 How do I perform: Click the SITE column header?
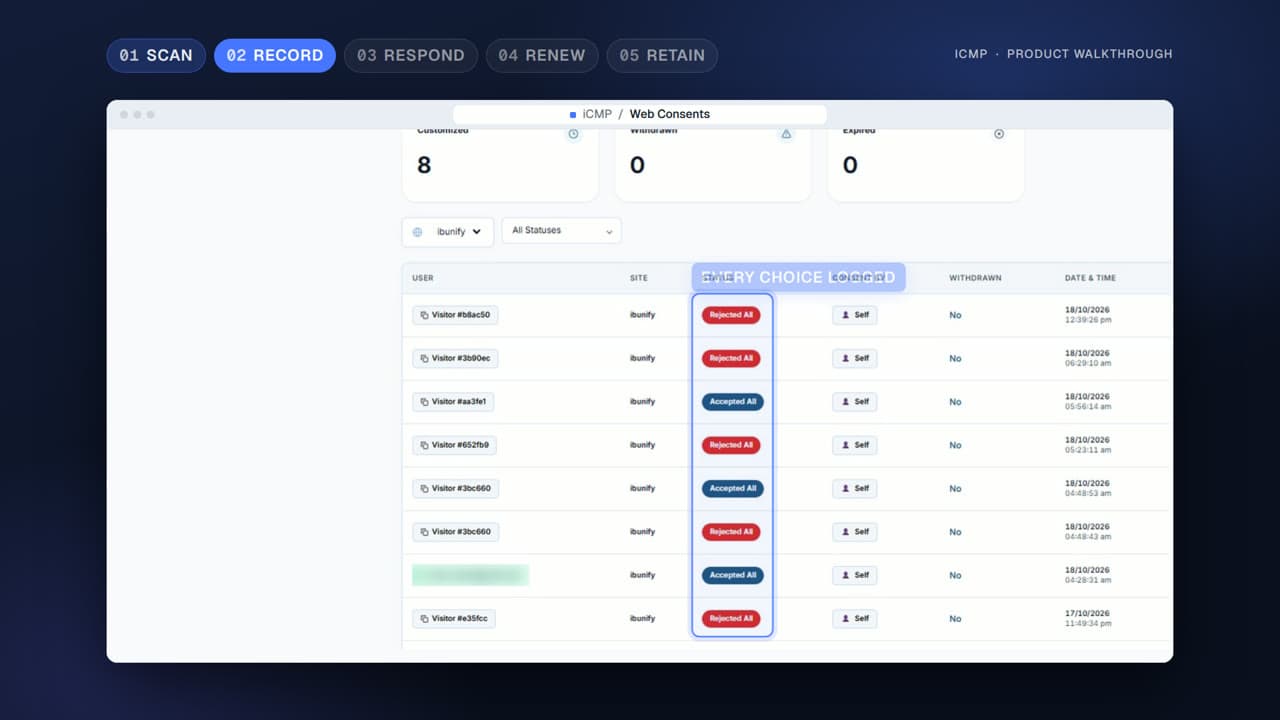639,278
